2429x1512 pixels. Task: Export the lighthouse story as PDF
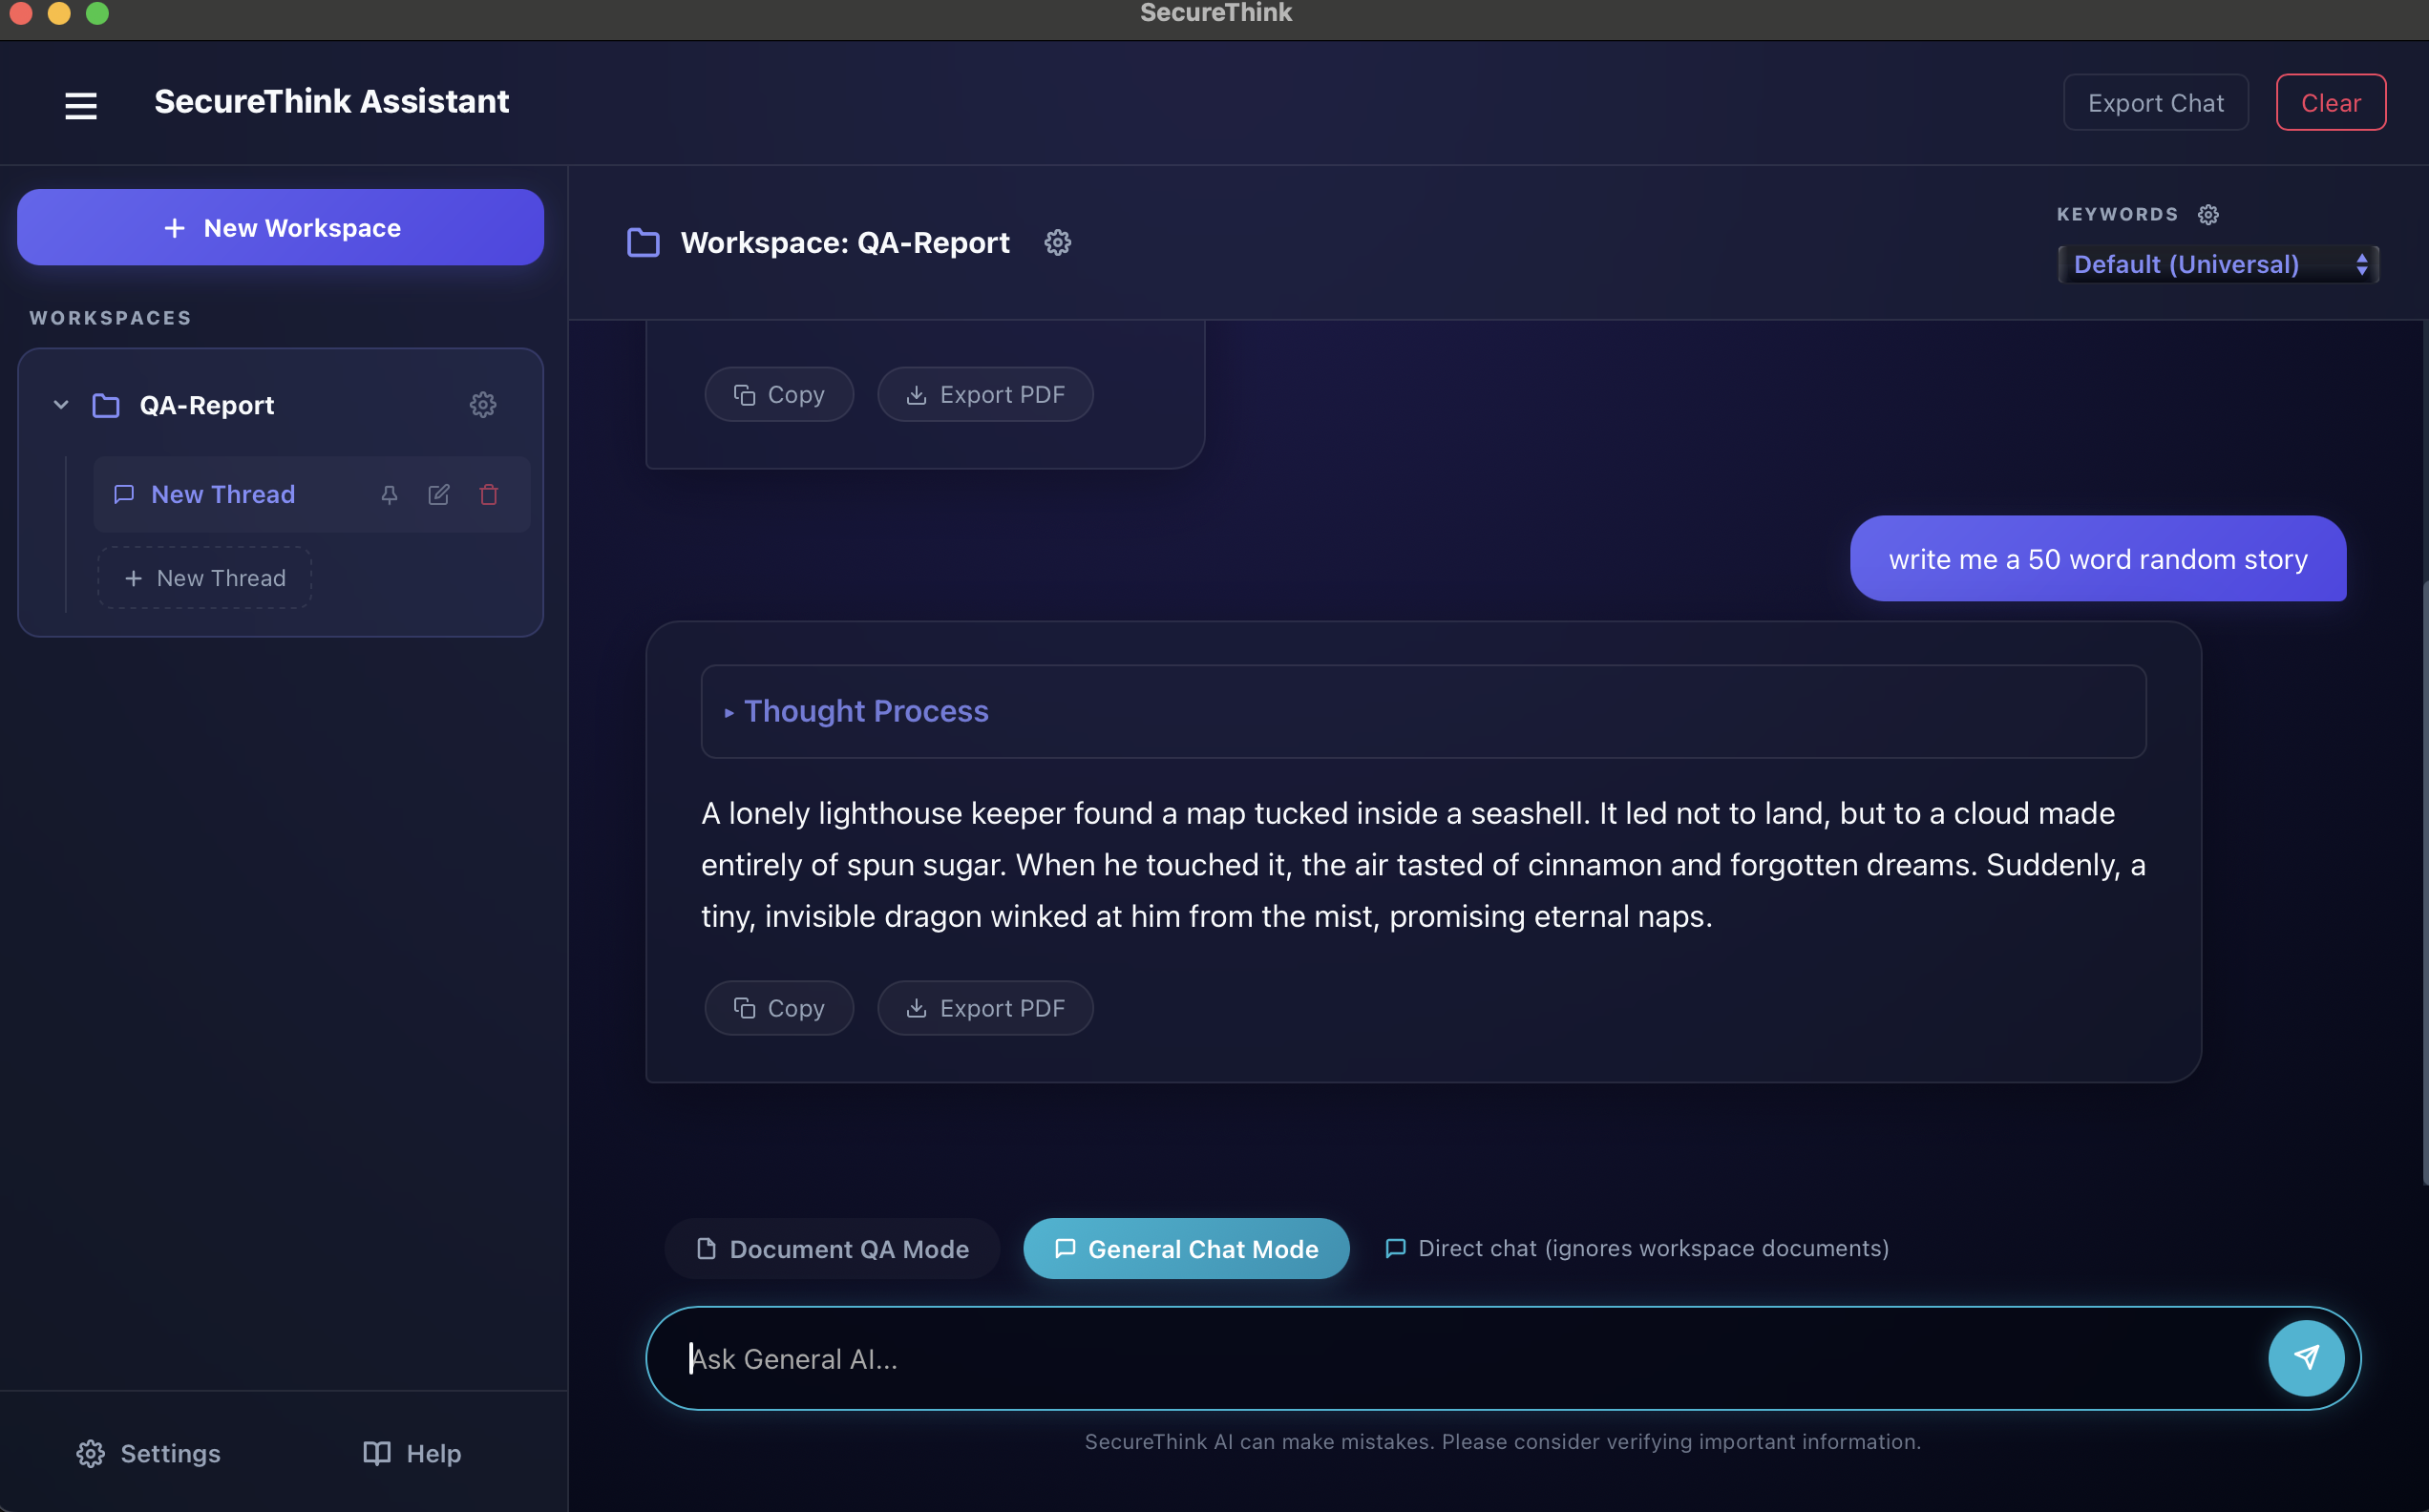click(985, 1007)
